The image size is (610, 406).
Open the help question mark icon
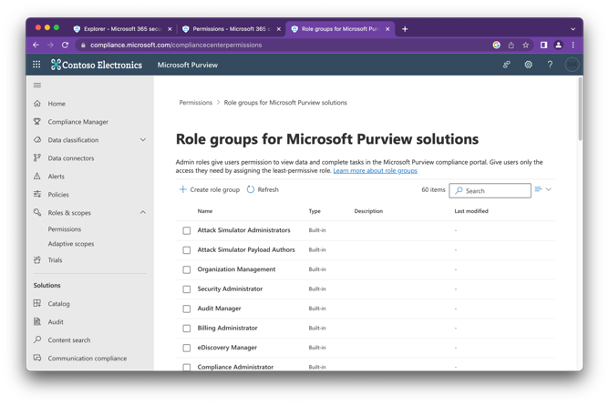coord(550,65)
